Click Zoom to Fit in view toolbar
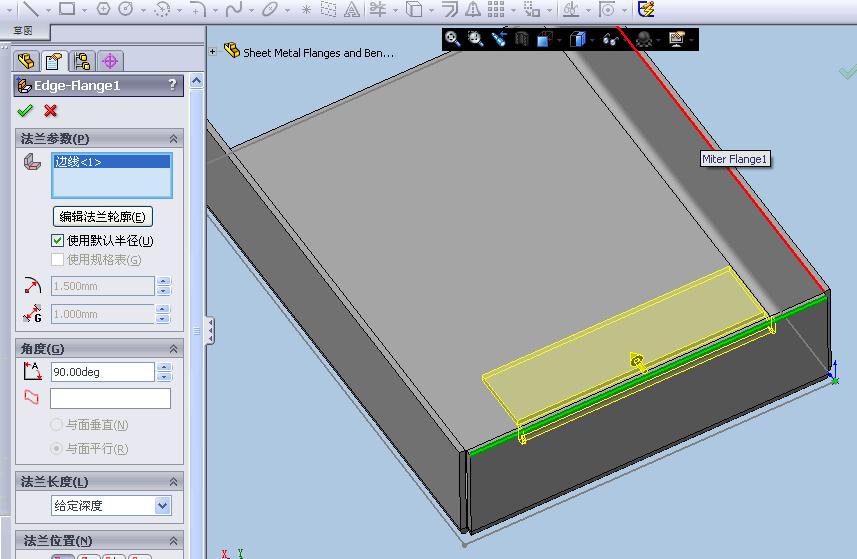 click(x=453, y=39)
